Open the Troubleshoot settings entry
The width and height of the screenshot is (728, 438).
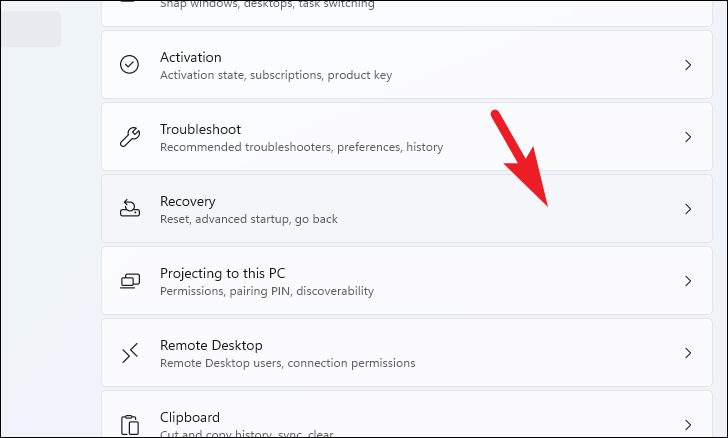(200, 129)
